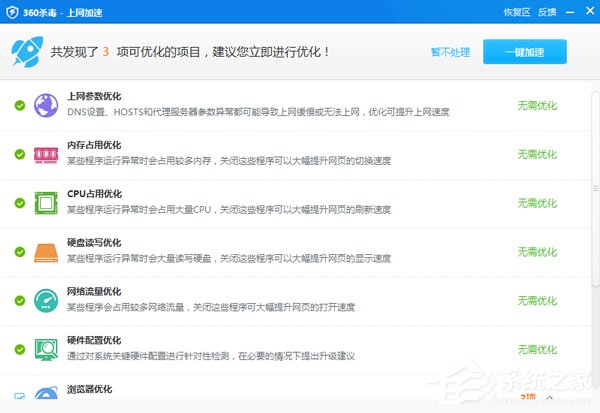Click green check mark beside 上网参数优化
Viewport: 600px width, 413px height.
coord(20,105)
